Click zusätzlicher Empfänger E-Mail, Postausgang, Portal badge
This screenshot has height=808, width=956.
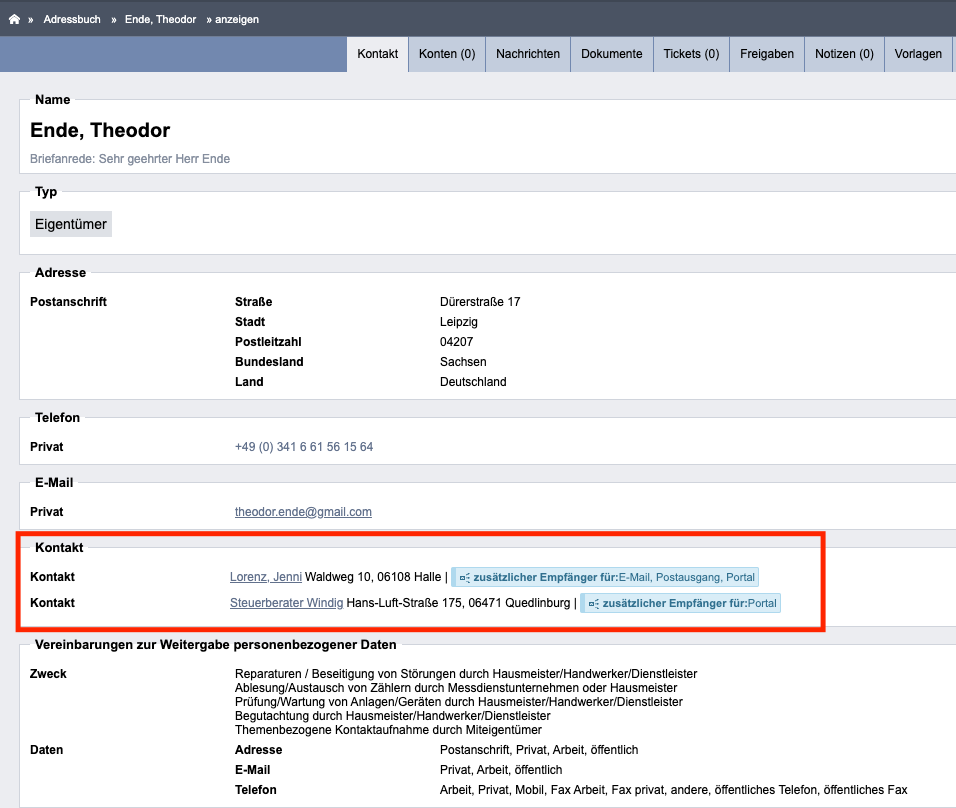605,577
